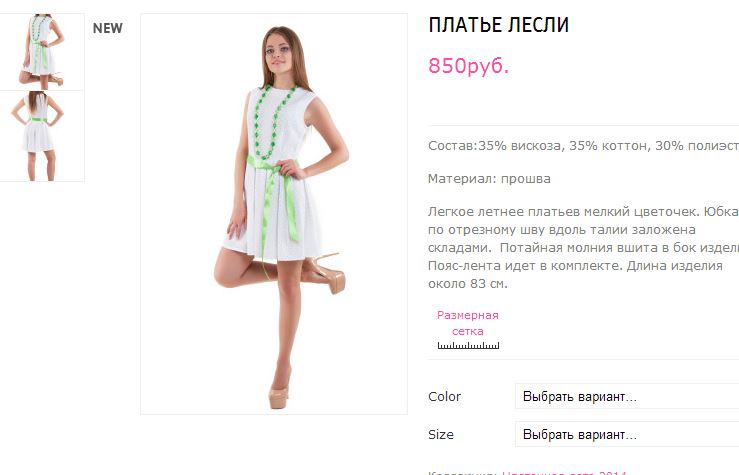
Task: Click the ПЛАТЬЕ ЛЕСЛИ product title
Action: 499,25
